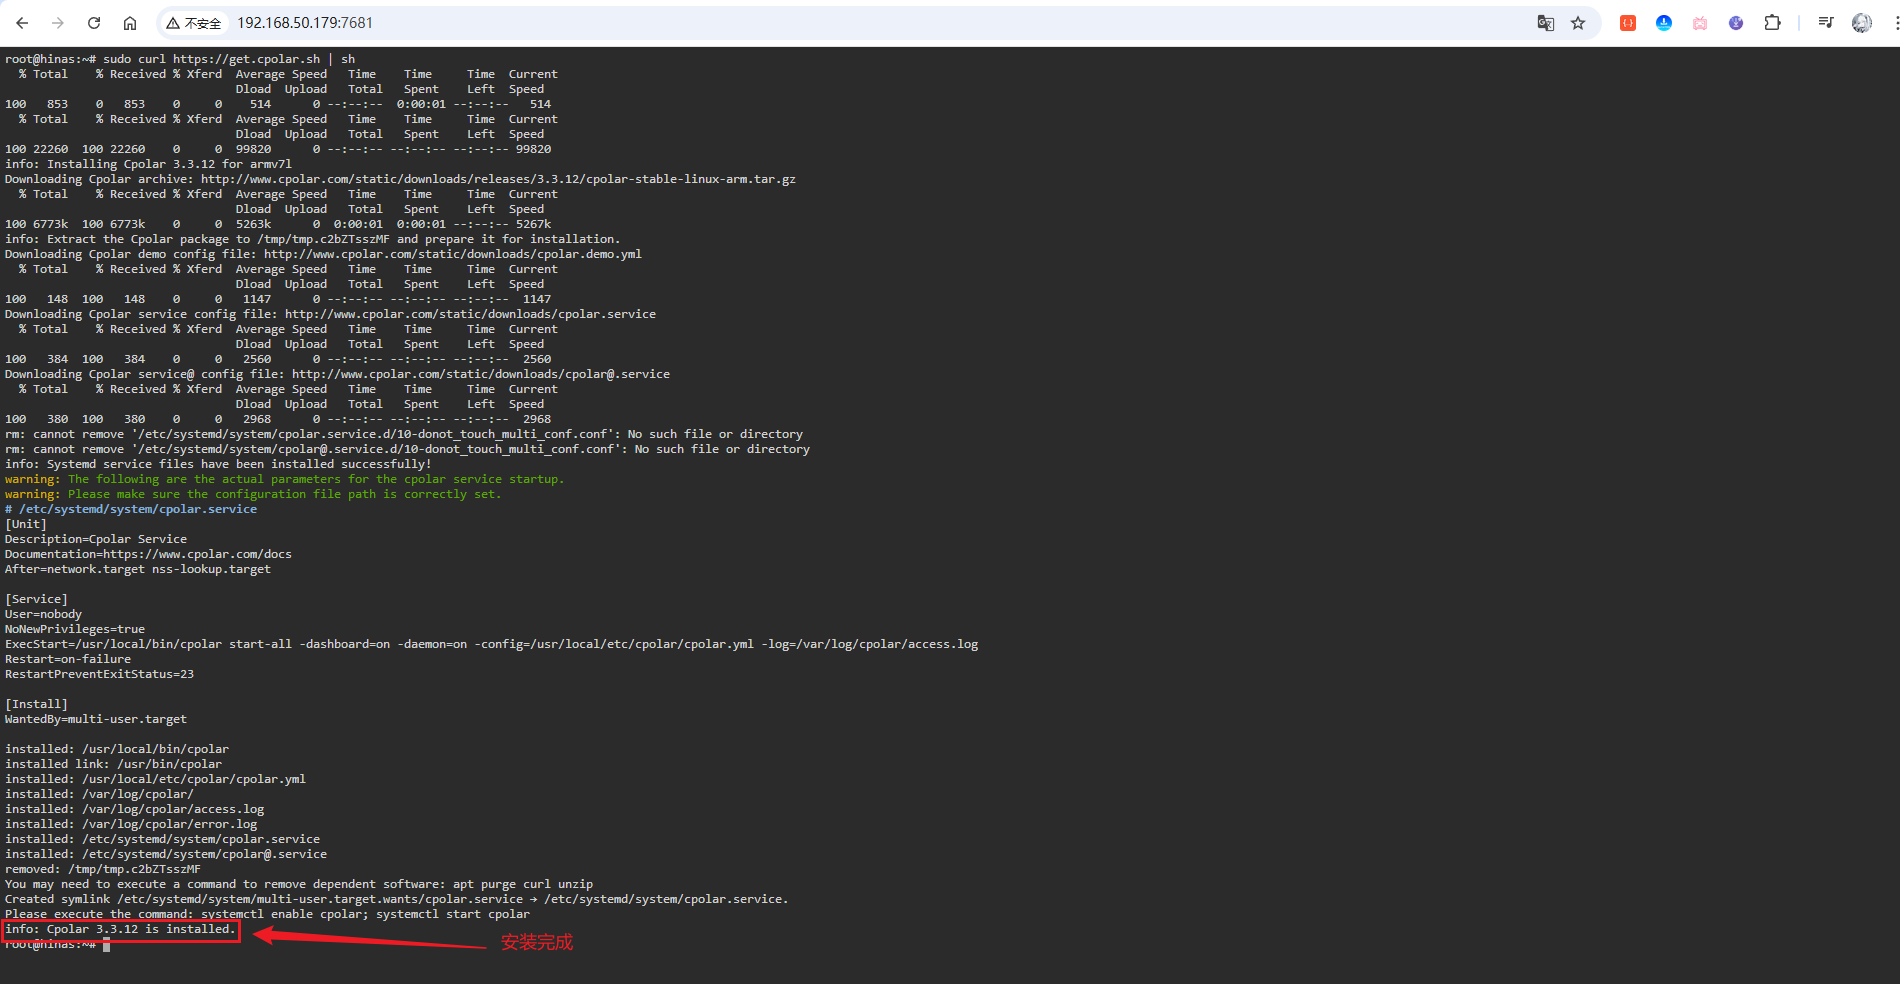Open the media playback controls

coord(1826,23)
